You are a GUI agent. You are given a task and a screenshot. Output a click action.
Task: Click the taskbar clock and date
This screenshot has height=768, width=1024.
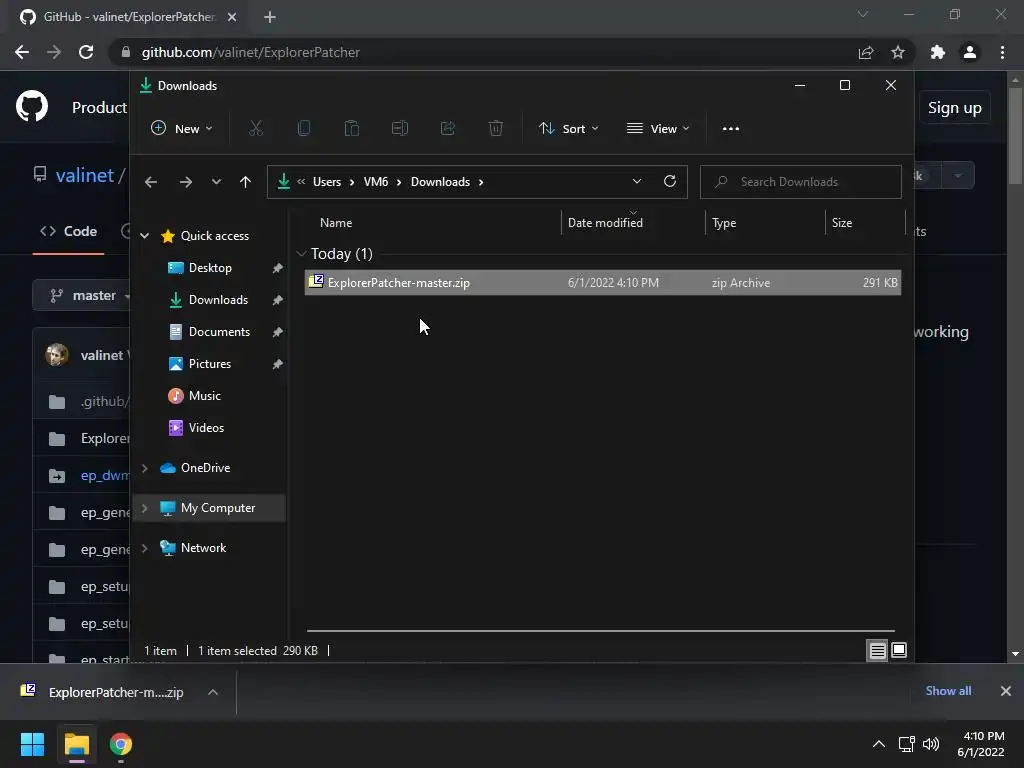point(981,744)
